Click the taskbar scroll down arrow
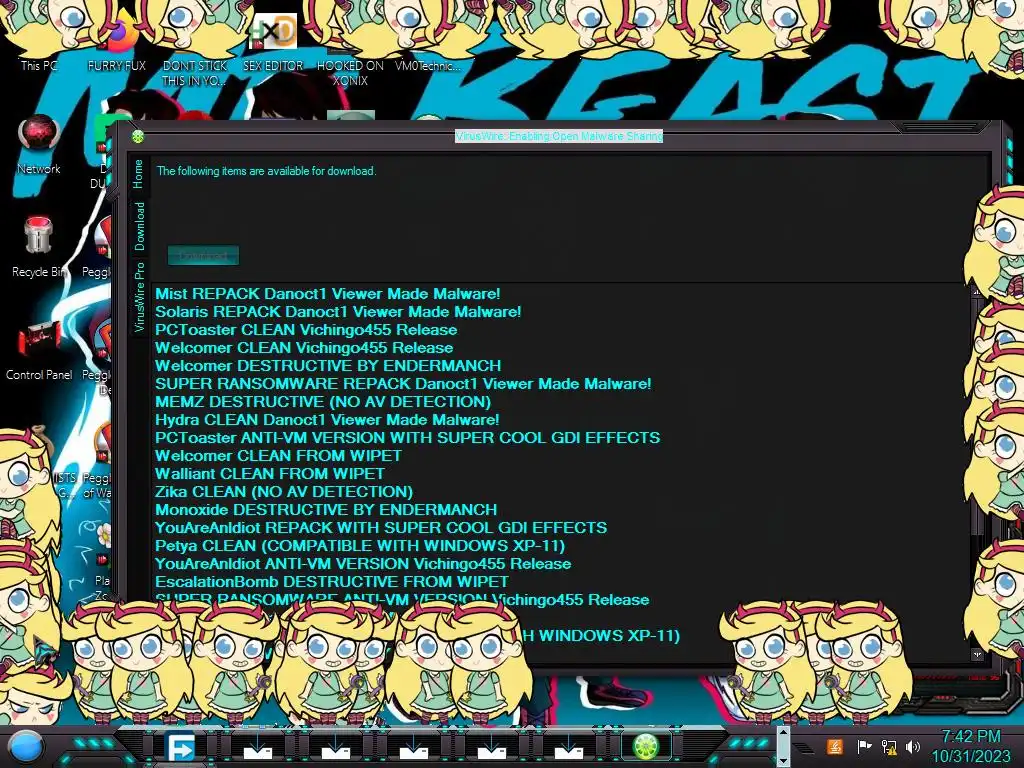The image size is (1024, 768). [x=782, y=759]
